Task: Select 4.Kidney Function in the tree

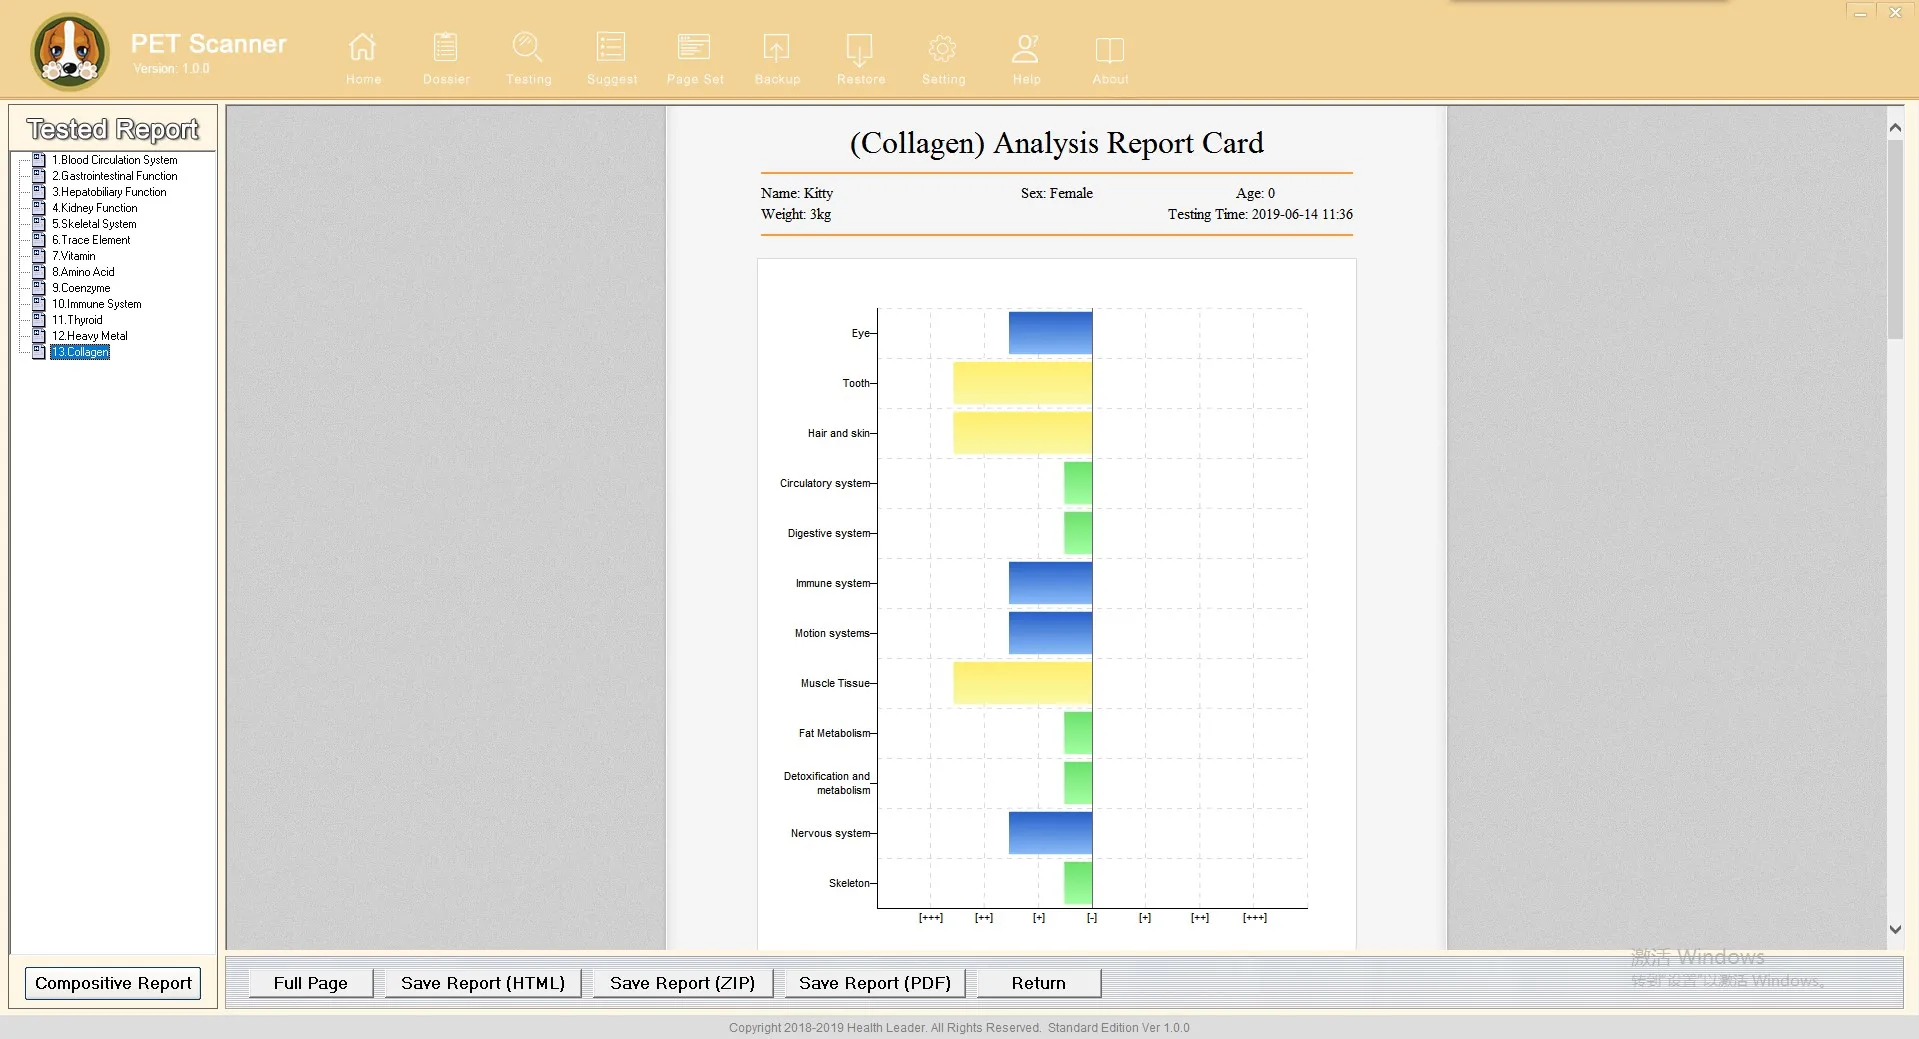Action: point(95,208)
